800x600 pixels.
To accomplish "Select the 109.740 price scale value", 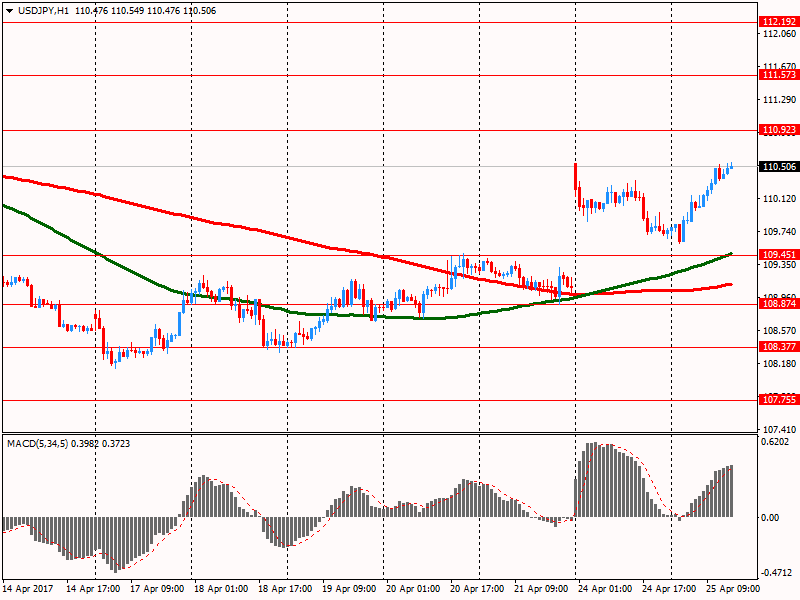I will pos(779,232).
